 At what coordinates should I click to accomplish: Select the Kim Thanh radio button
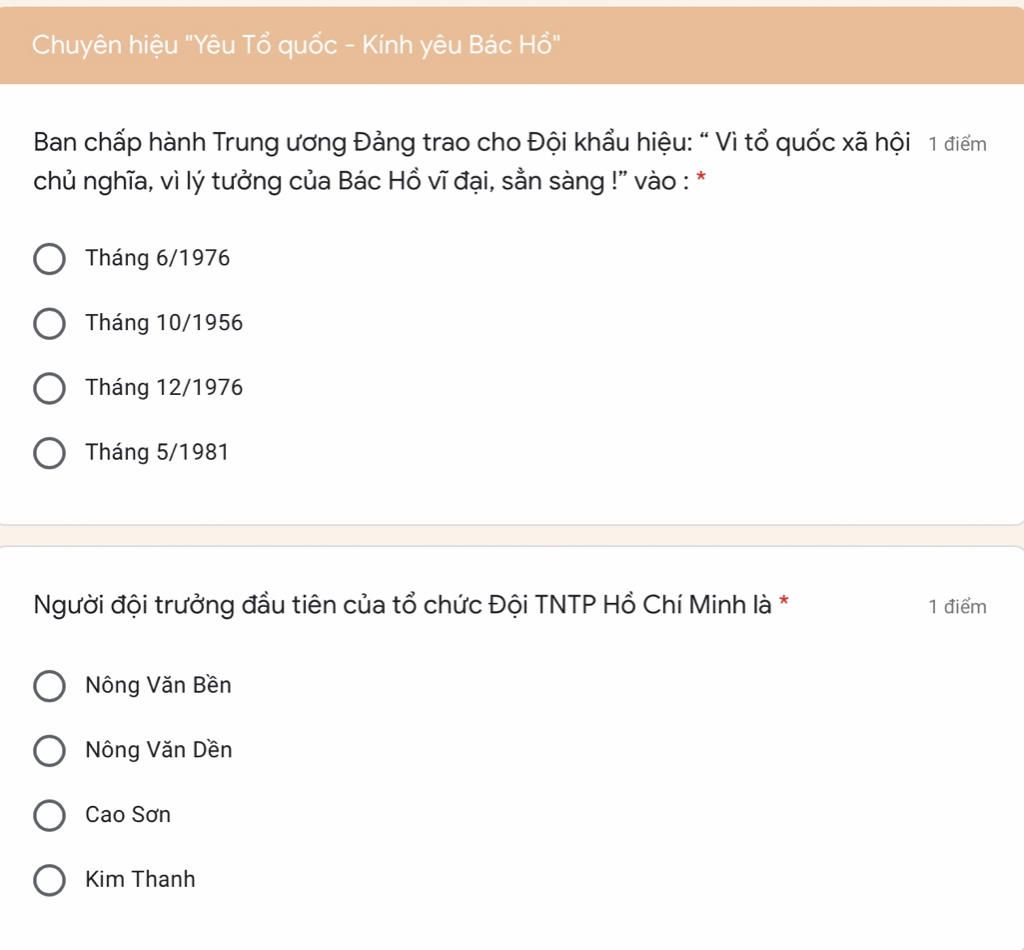pyautogui.click(x=49, y=880)
